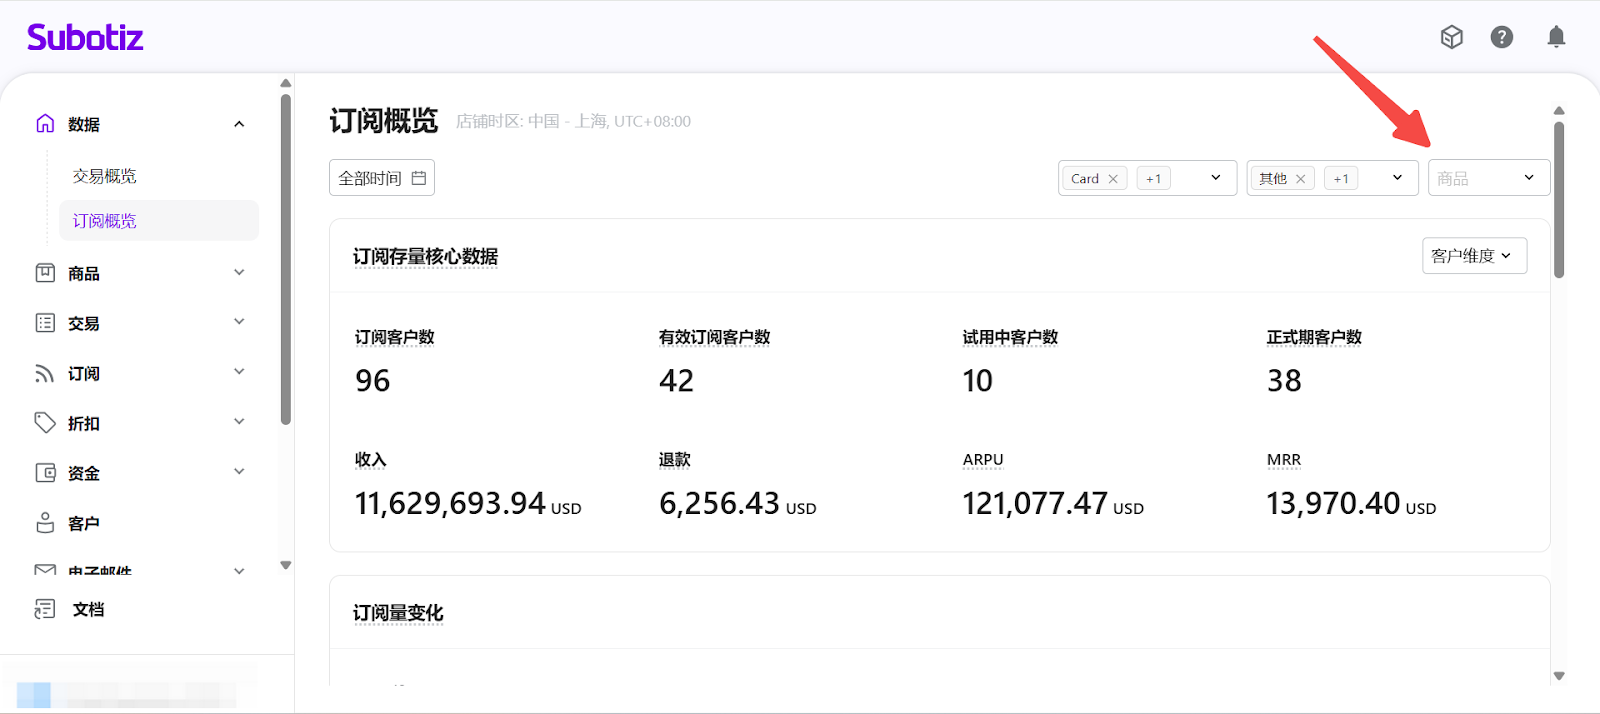Open the 客户维度 dimension dropdown
The width and height of the screenshot is (1600, 714).
tap(1474, 256)
